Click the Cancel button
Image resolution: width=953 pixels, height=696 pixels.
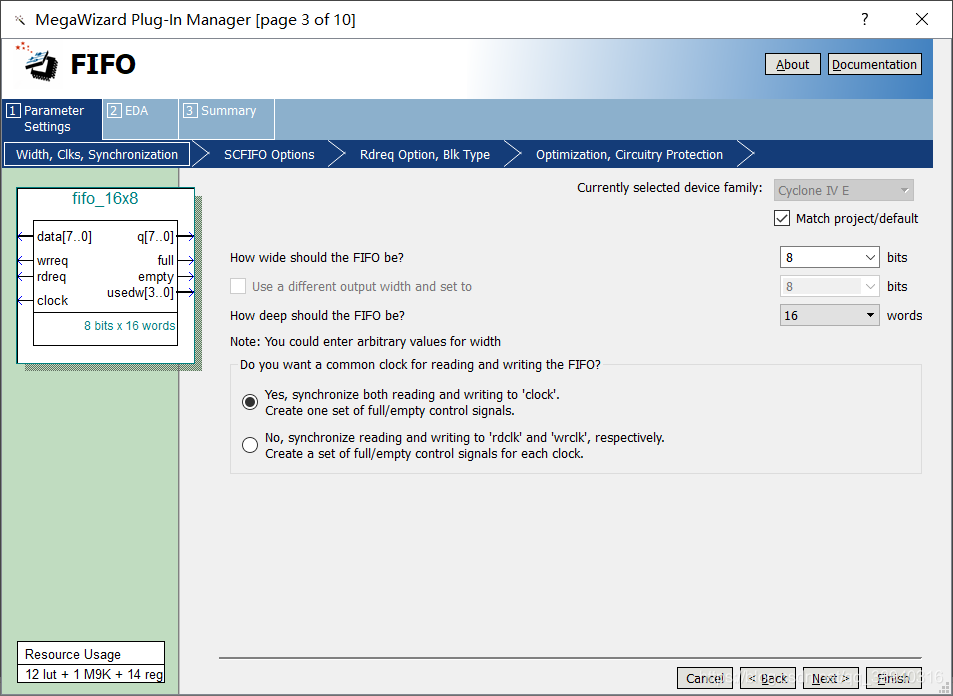(x=705, y=678)
